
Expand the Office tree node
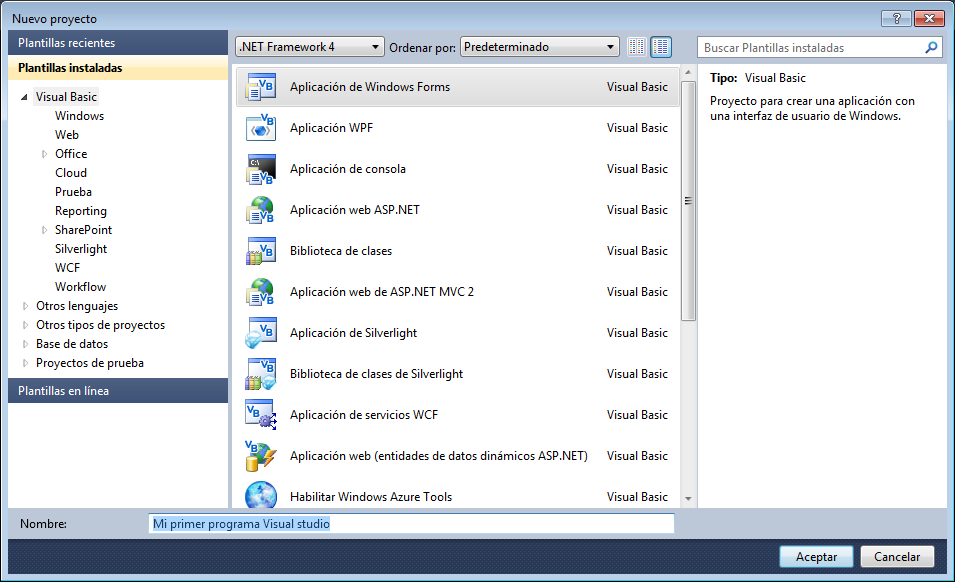pyautogui.click(x=43, y=153)
